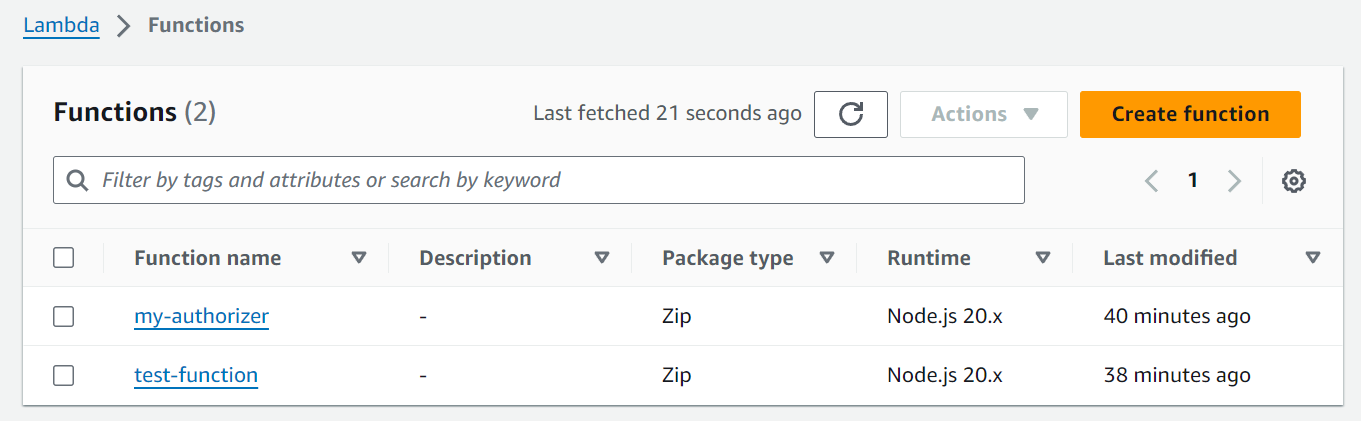Viewport: 1361px width, 421px height.
Task: Go to next page arrow
Action: click(x=1234, y=181)
